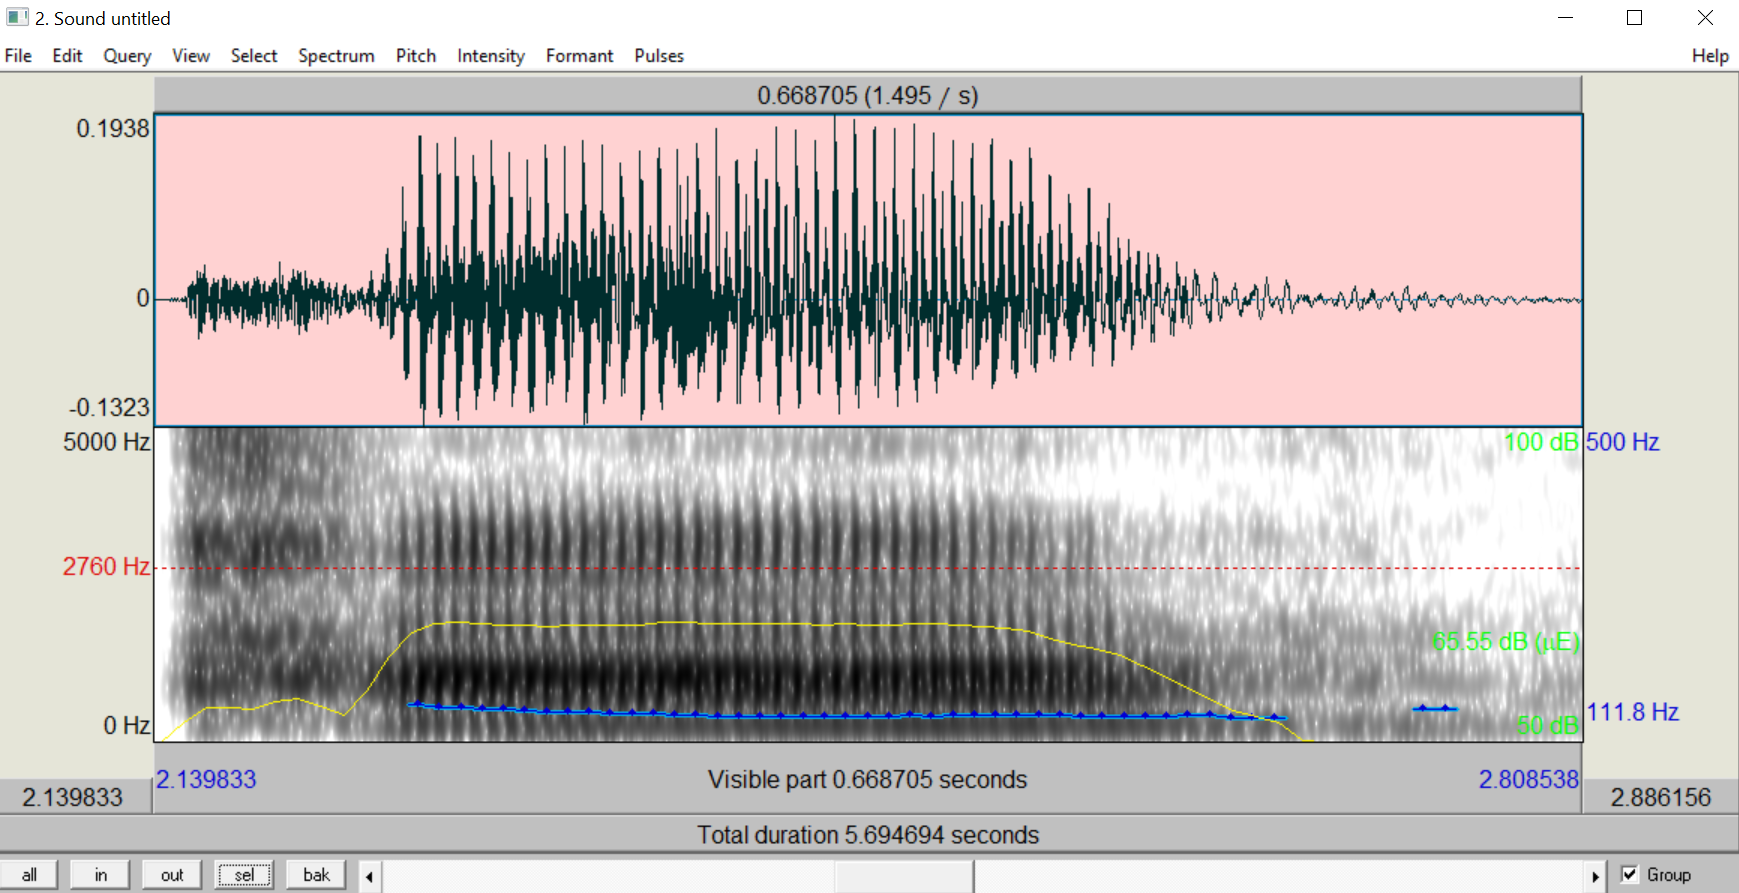
Task: Play the Total duration 5.694694 seconds bar
Action: coord(868,834)
